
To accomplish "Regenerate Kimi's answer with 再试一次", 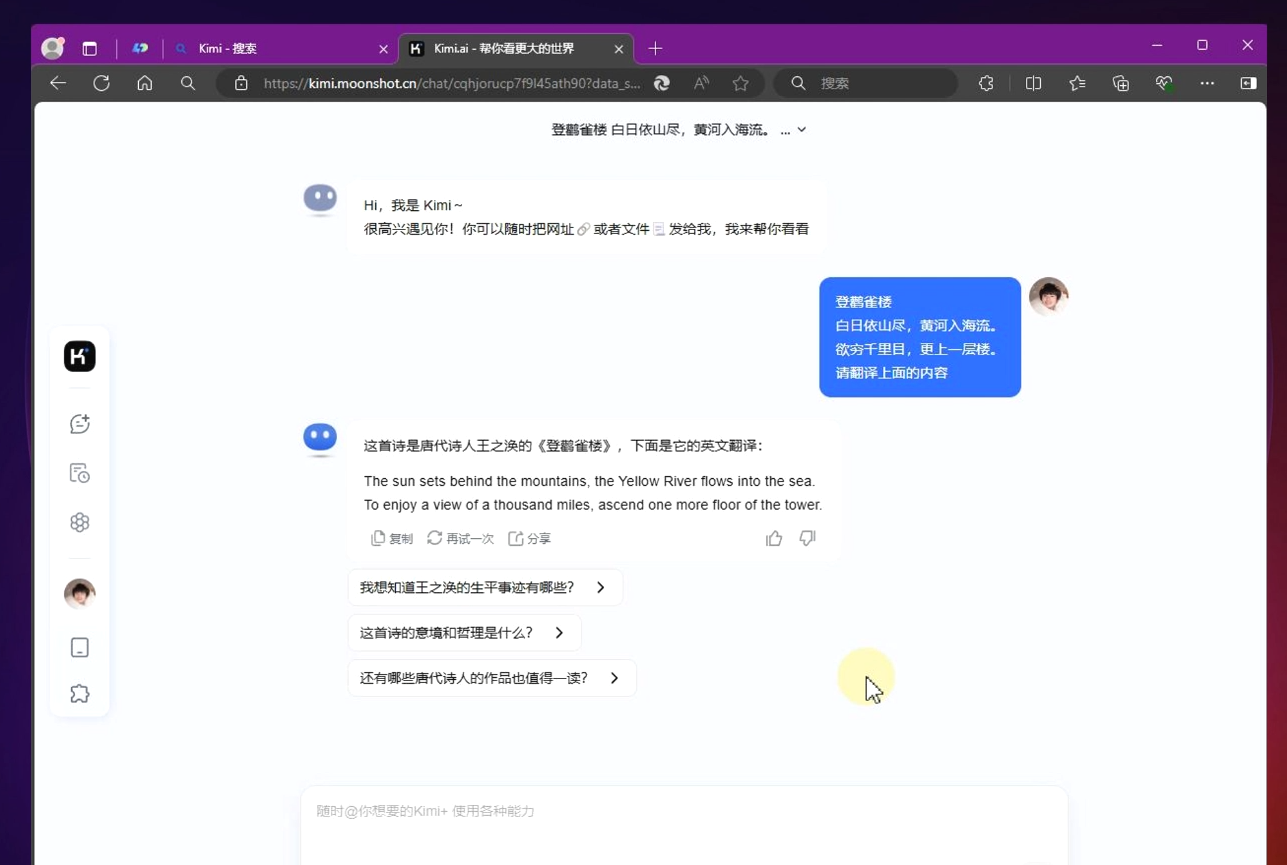I will [460, 538].
